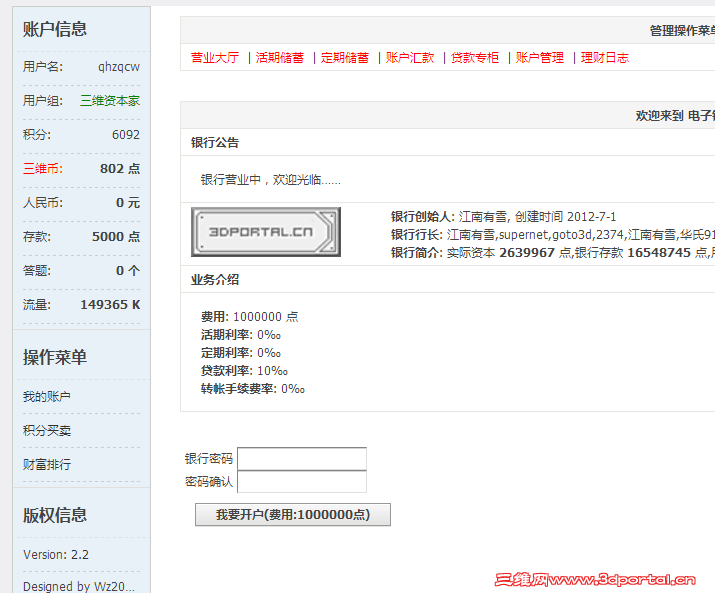Click the 银行密码 input field
The image size is (715, 593).
(302, 458)
